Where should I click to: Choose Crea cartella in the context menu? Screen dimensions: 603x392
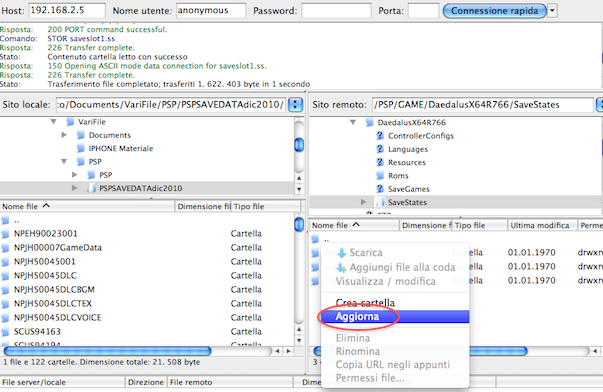tap(395, 303)
